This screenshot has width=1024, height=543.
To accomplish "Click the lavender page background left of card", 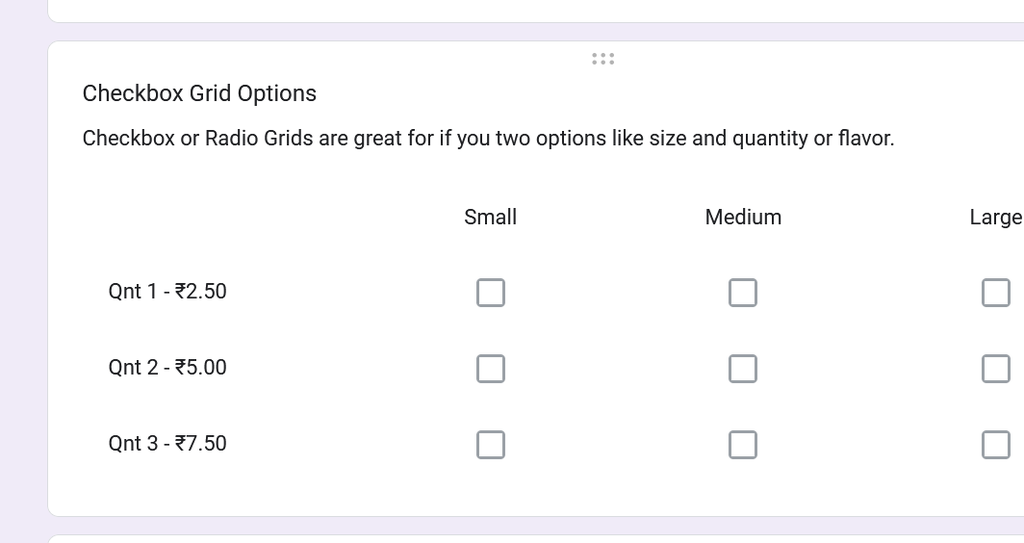I will (22, 280).
